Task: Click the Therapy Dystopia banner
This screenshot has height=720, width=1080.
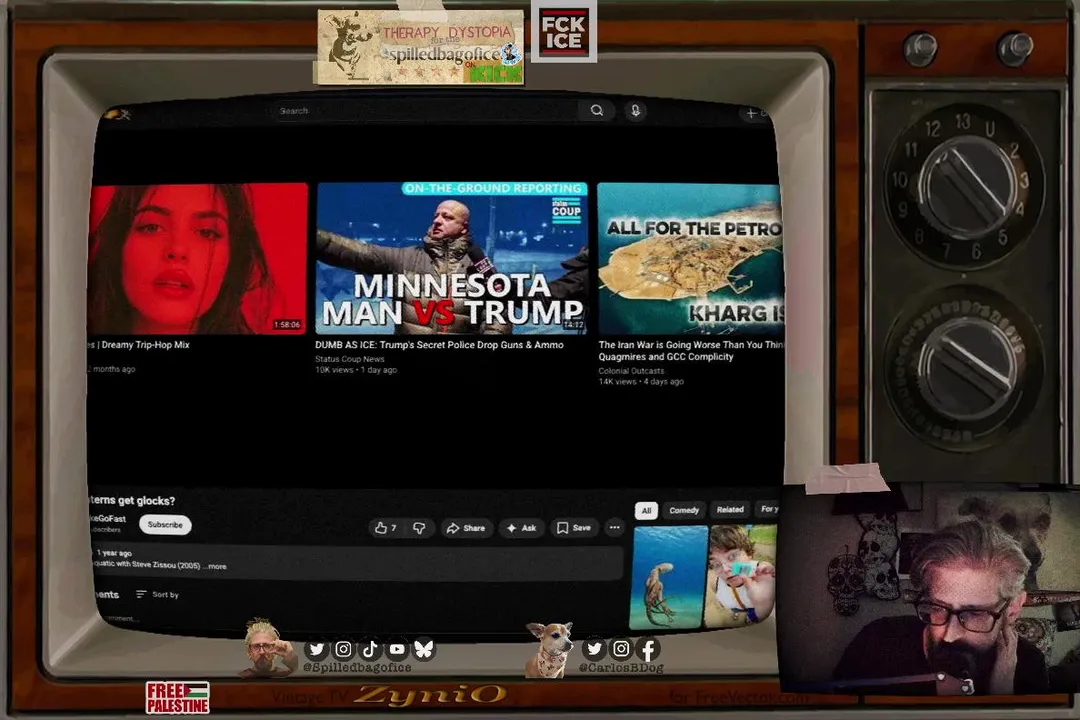Action: [x=420, y=46]
